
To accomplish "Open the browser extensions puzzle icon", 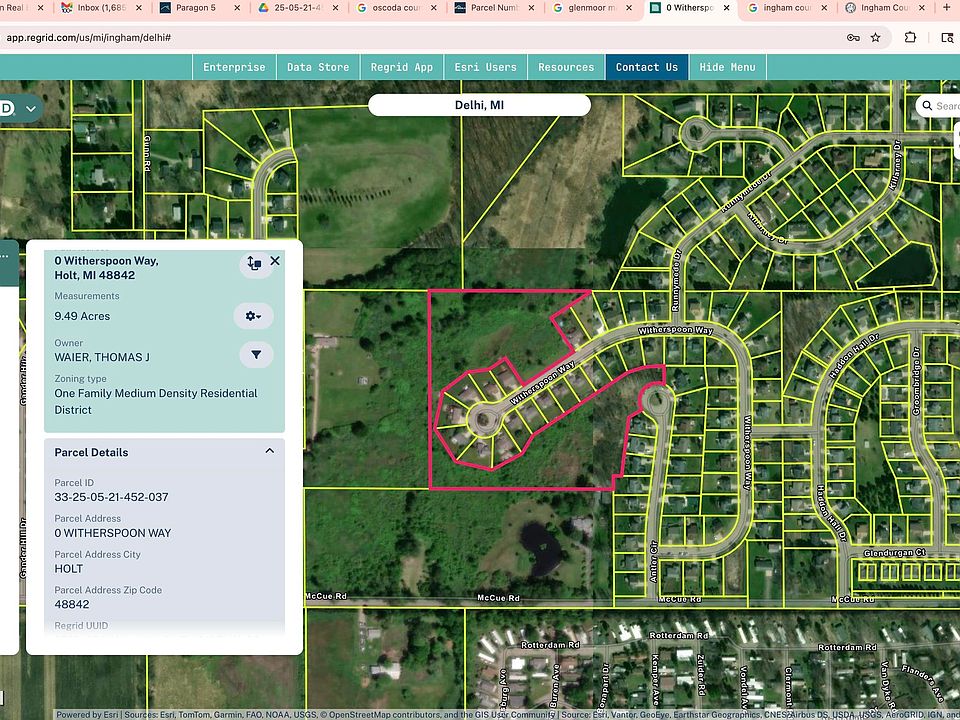I will click(911, 38).
